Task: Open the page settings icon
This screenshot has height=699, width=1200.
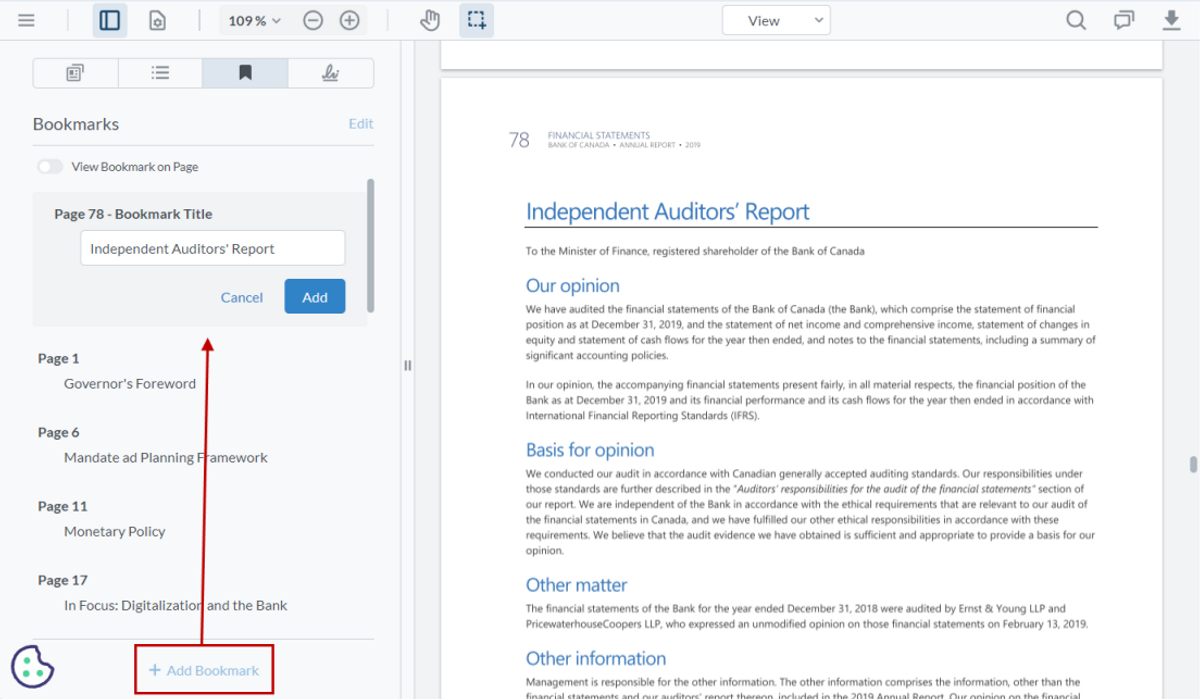Action: click(156, 19)
